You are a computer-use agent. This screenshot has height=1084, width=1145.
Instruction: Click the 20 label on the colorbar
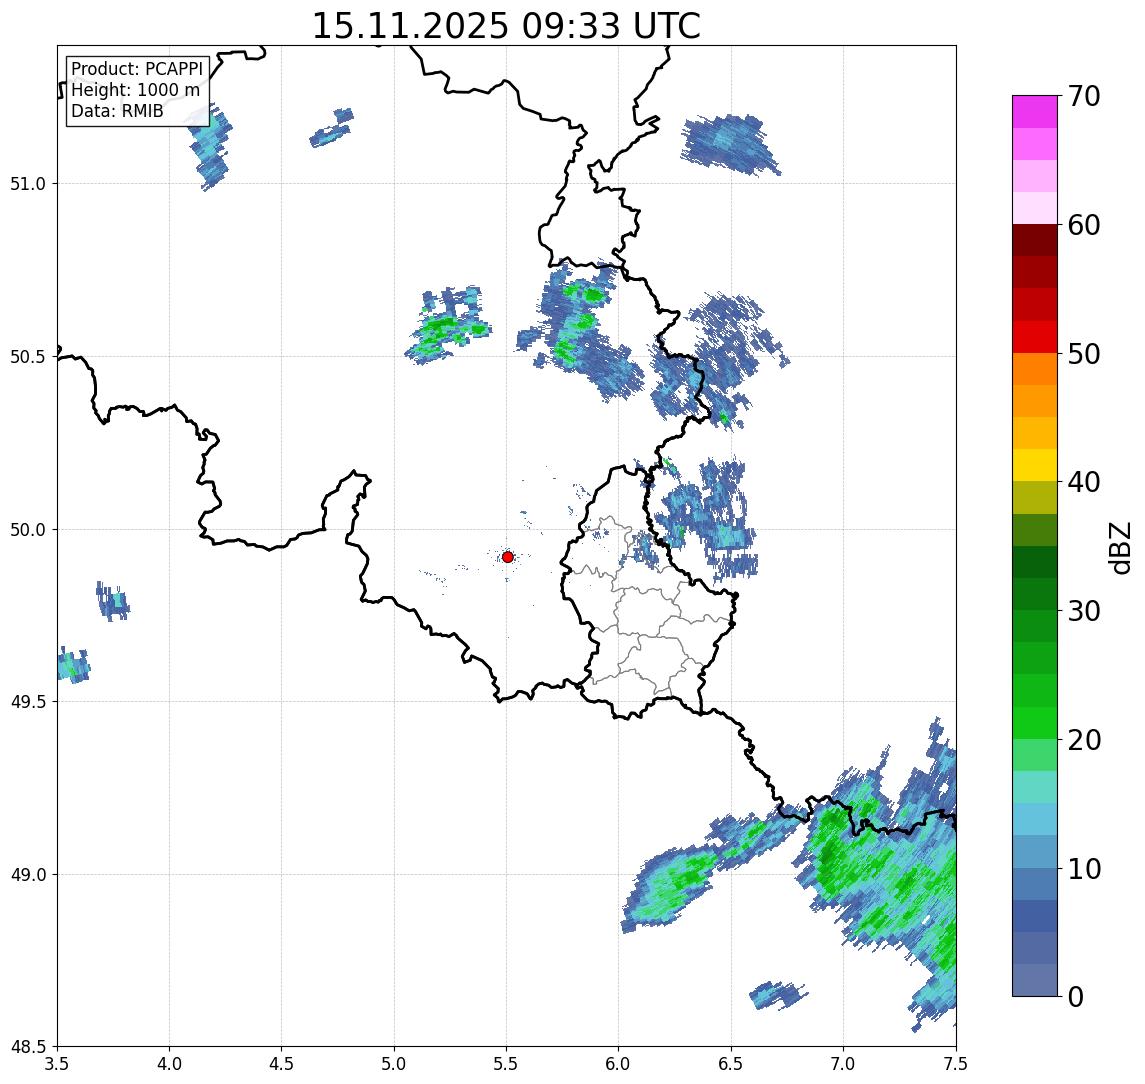pos(1084,739)
